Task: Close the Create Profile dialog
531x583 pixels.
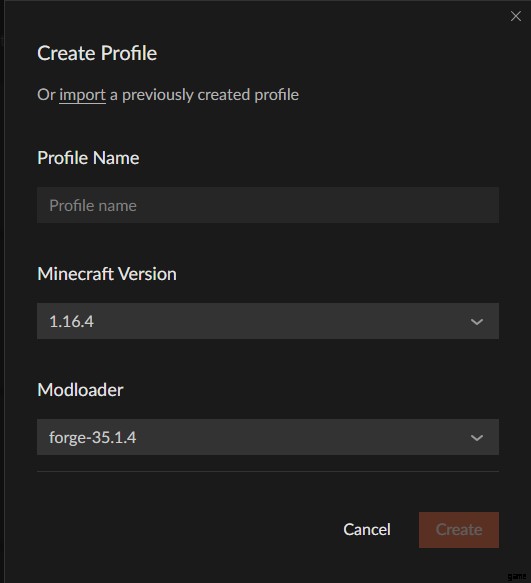Action: (515, 16)
